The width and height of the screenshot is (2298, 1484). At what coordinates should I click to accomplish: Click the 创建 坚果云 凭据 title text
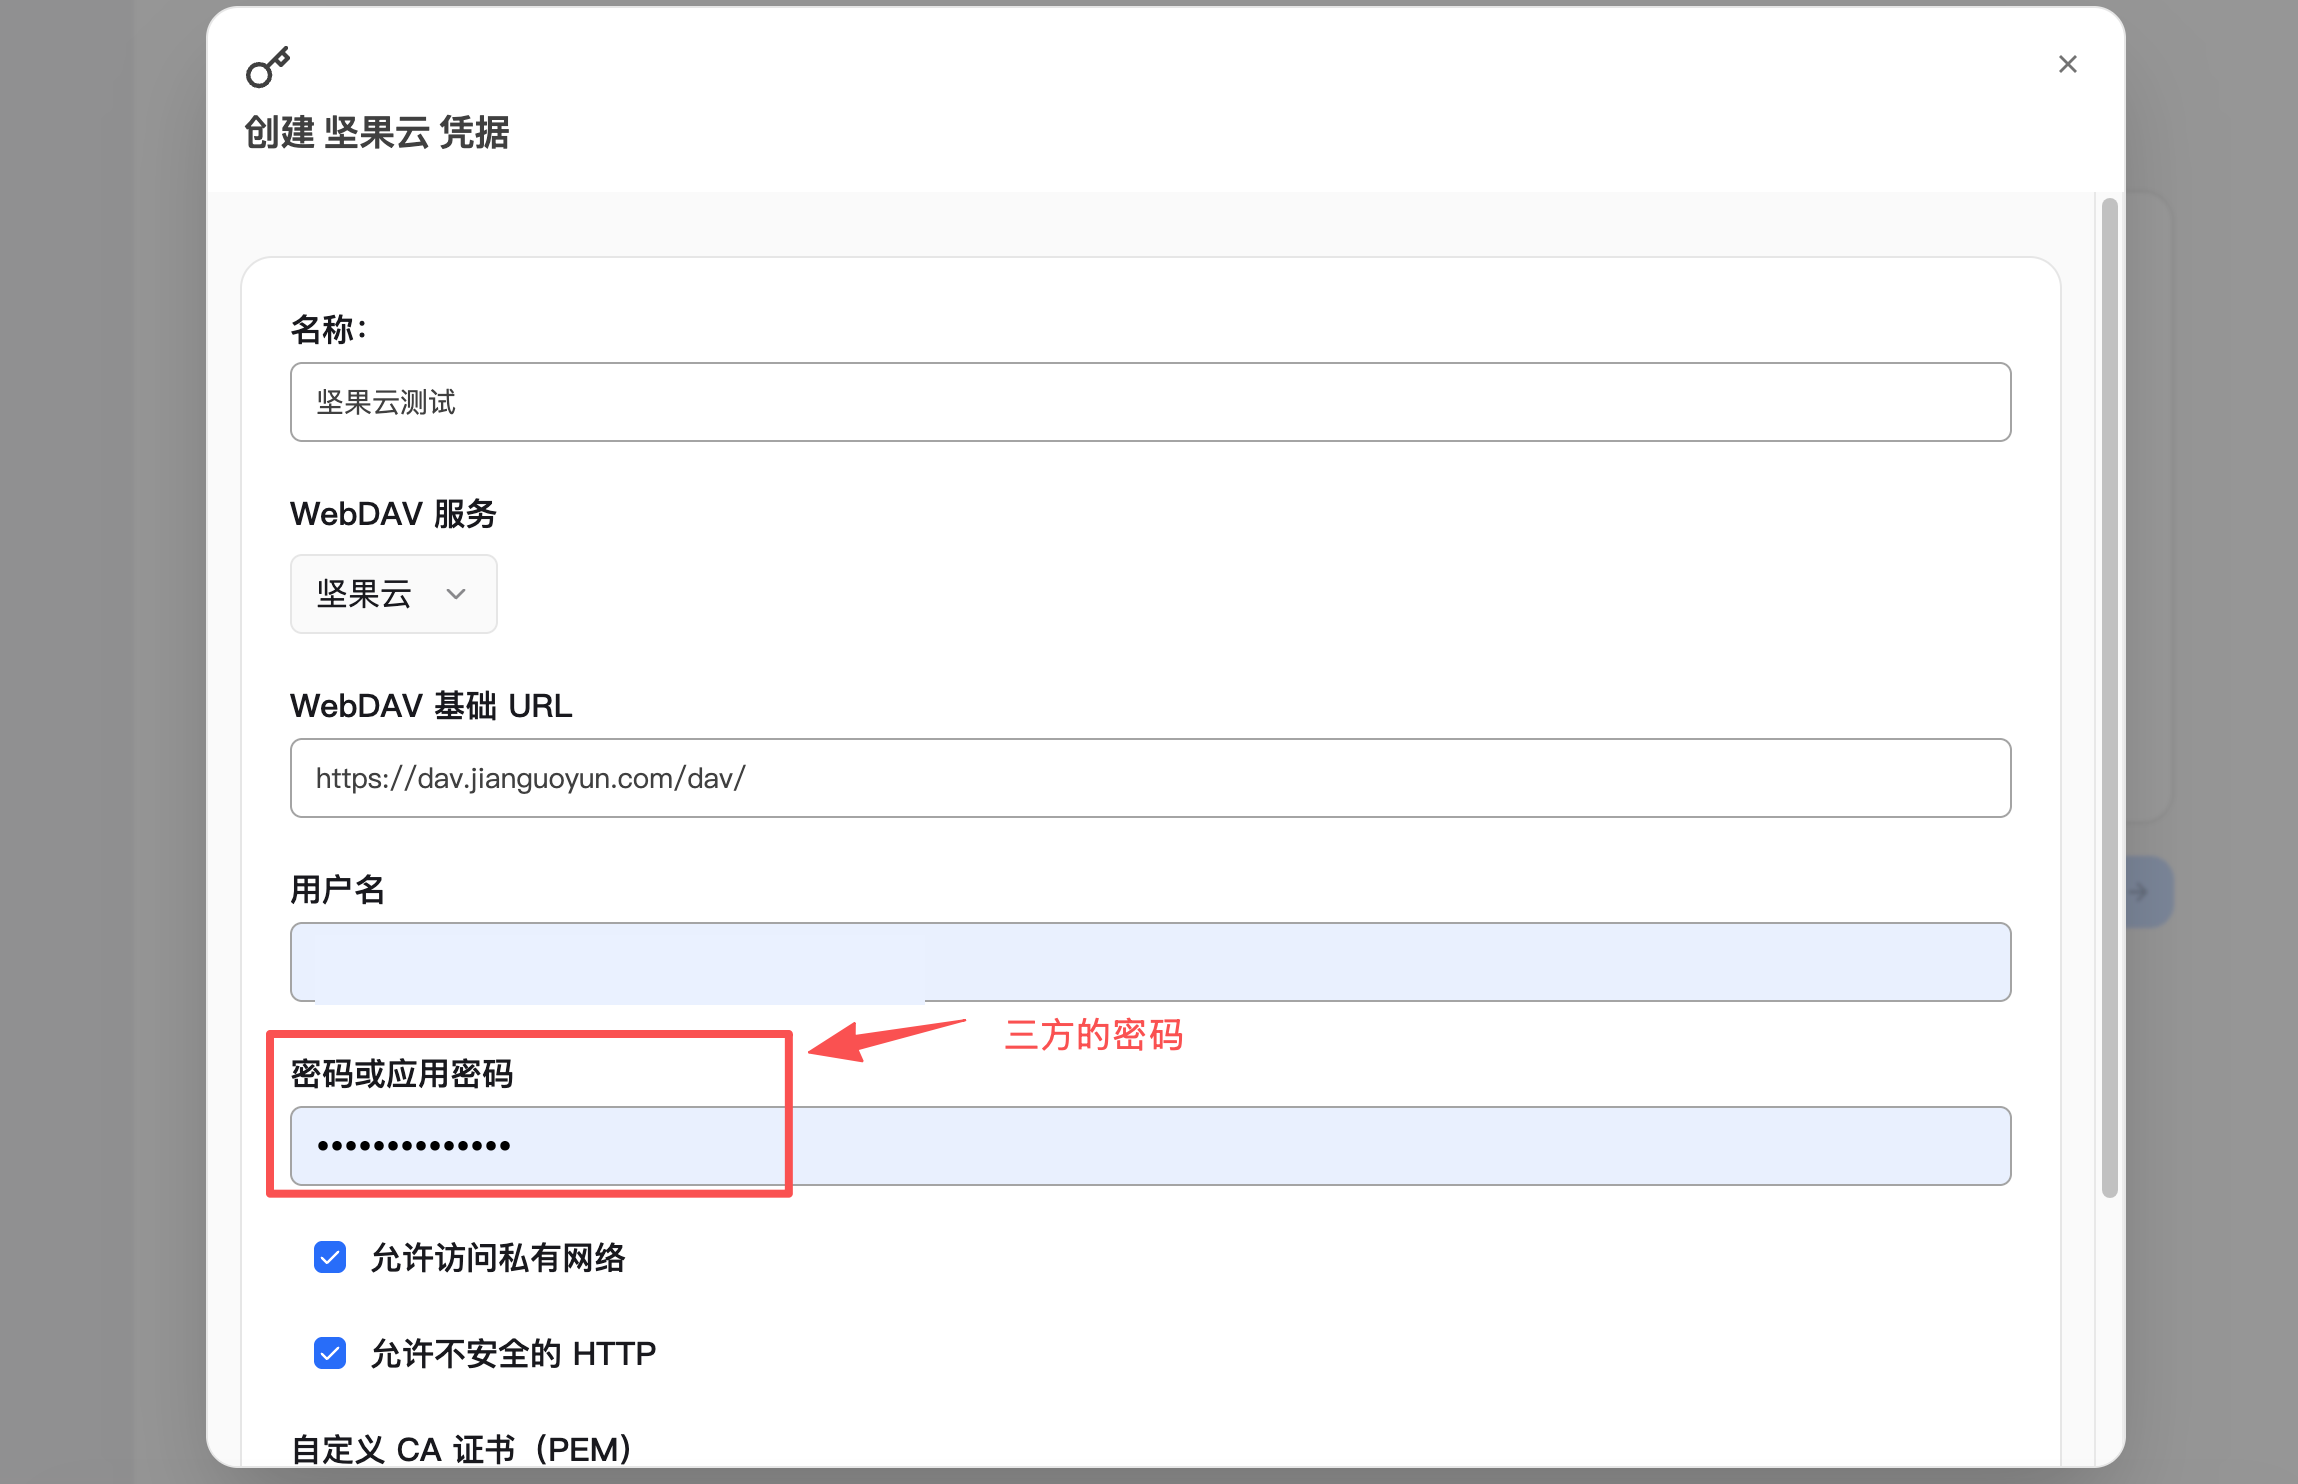click(x=377, y=132)
